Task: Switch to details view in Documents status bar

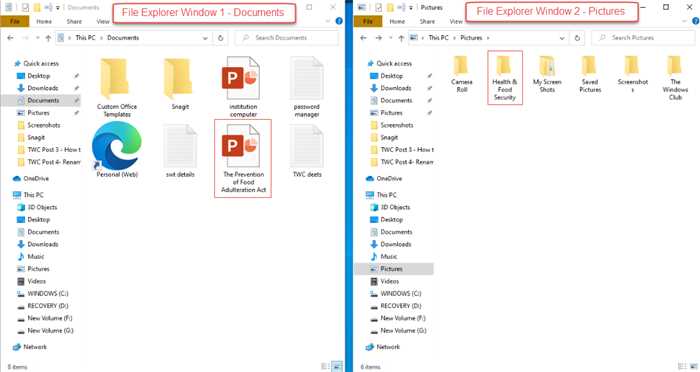Action: (x=325, y=367)
